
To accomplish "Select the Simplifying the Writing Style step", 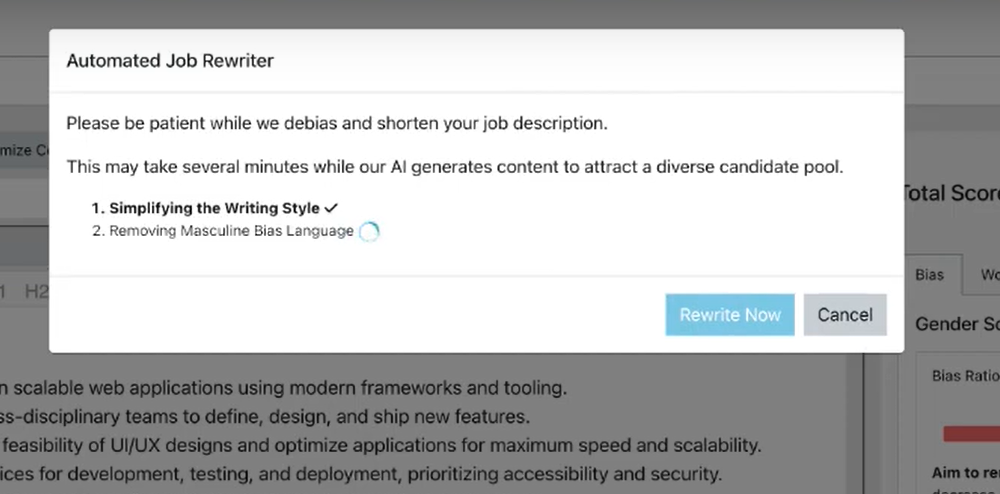I will [x=214, y=208].
